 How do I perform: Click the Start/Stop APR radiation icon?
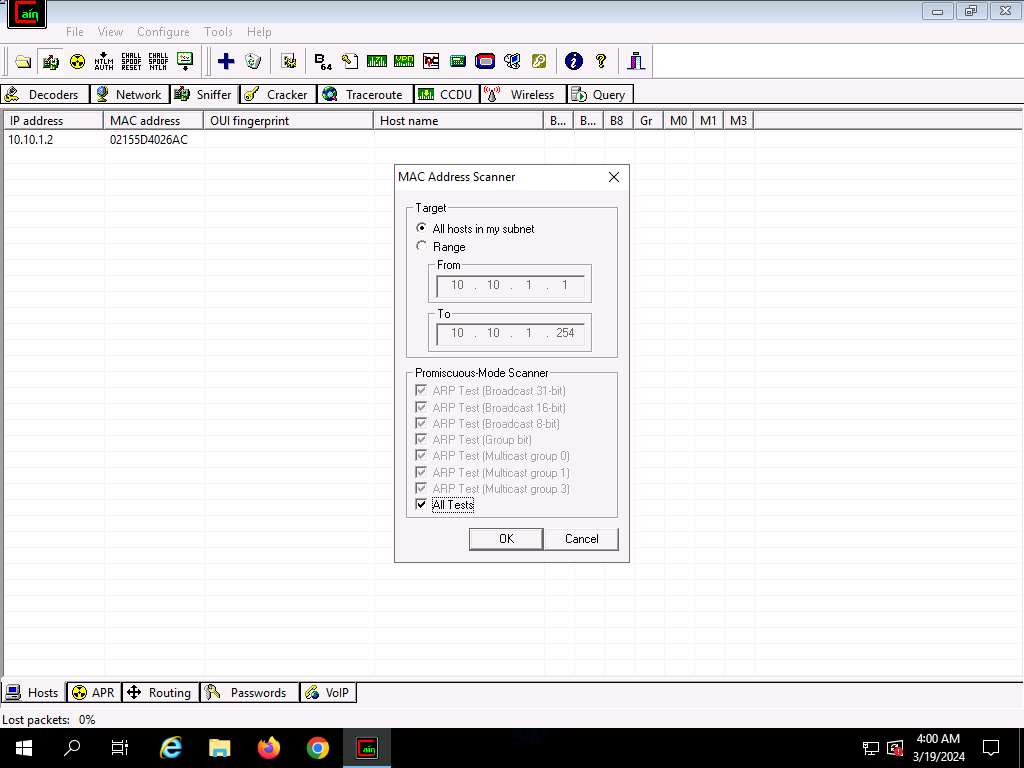77,61
